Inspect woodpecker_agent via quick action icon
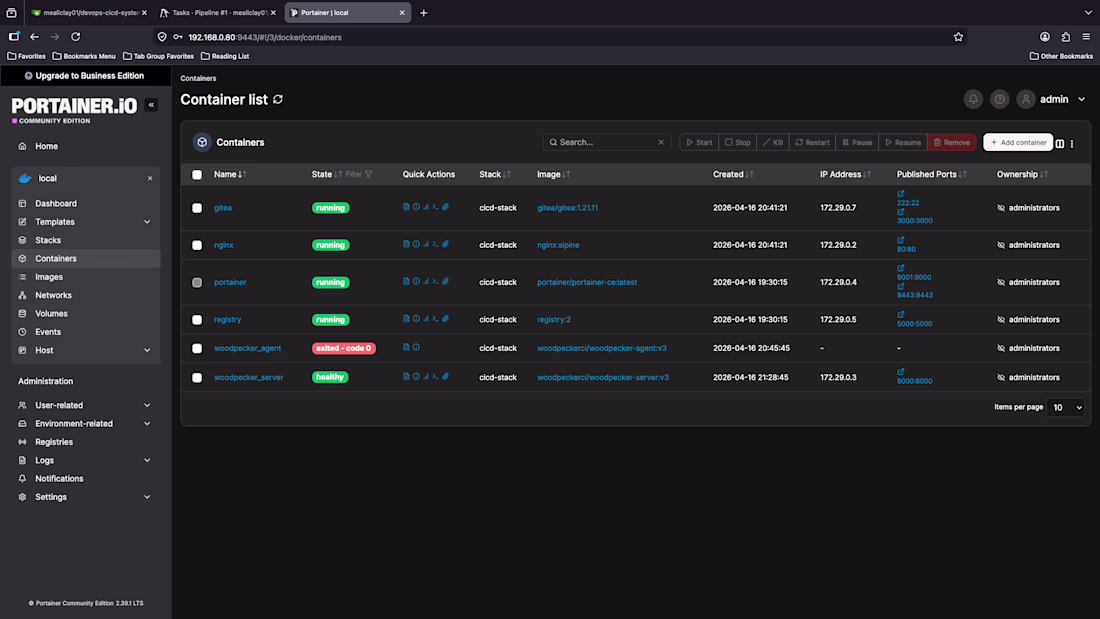 [x=416, y=347]
